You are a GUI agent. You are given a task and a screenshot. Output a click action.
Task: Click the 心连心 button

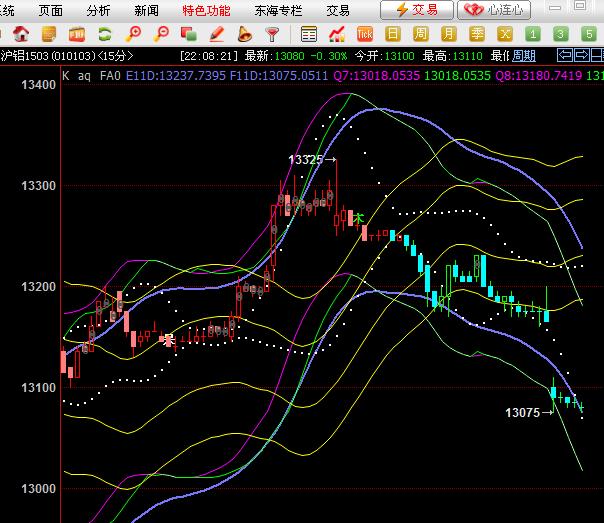tap(496, 10)
